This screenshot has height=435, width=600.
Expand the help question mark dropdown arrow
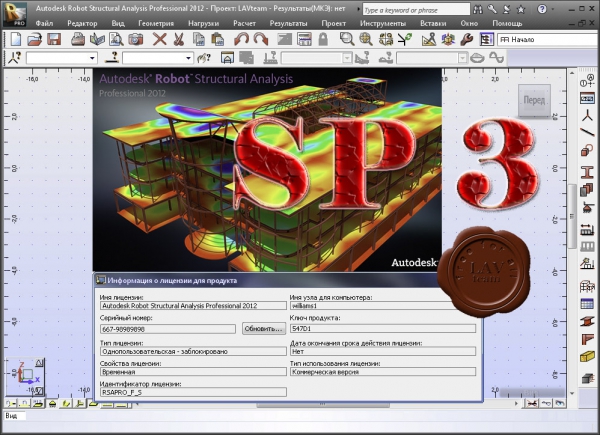click(553, 9)
